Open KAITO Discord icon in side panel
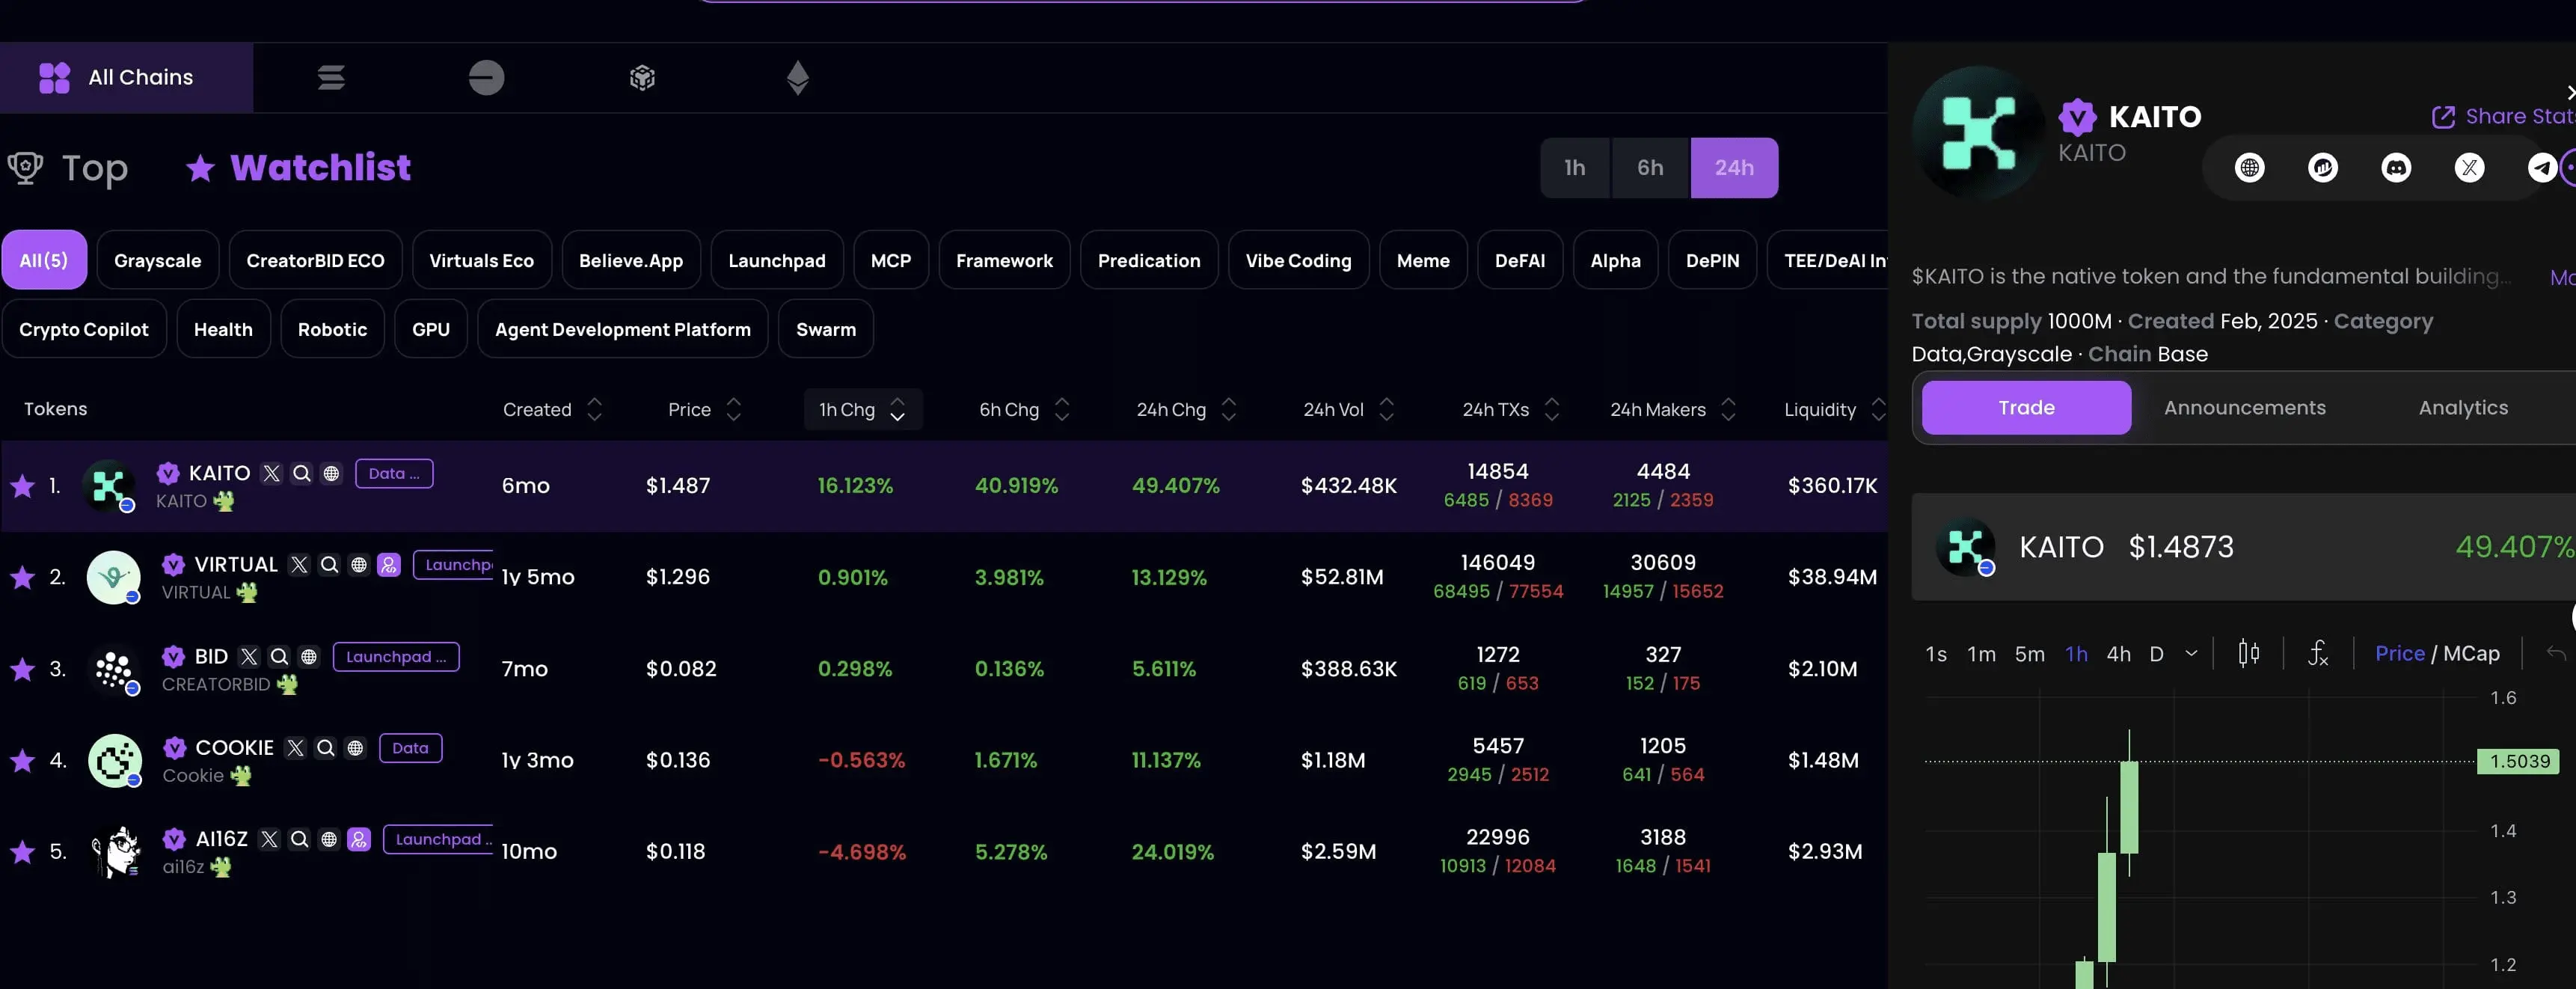Image resolution: width=2576 pixels, height=989 pixels. pyautogui.click(x=2396, y=167)
